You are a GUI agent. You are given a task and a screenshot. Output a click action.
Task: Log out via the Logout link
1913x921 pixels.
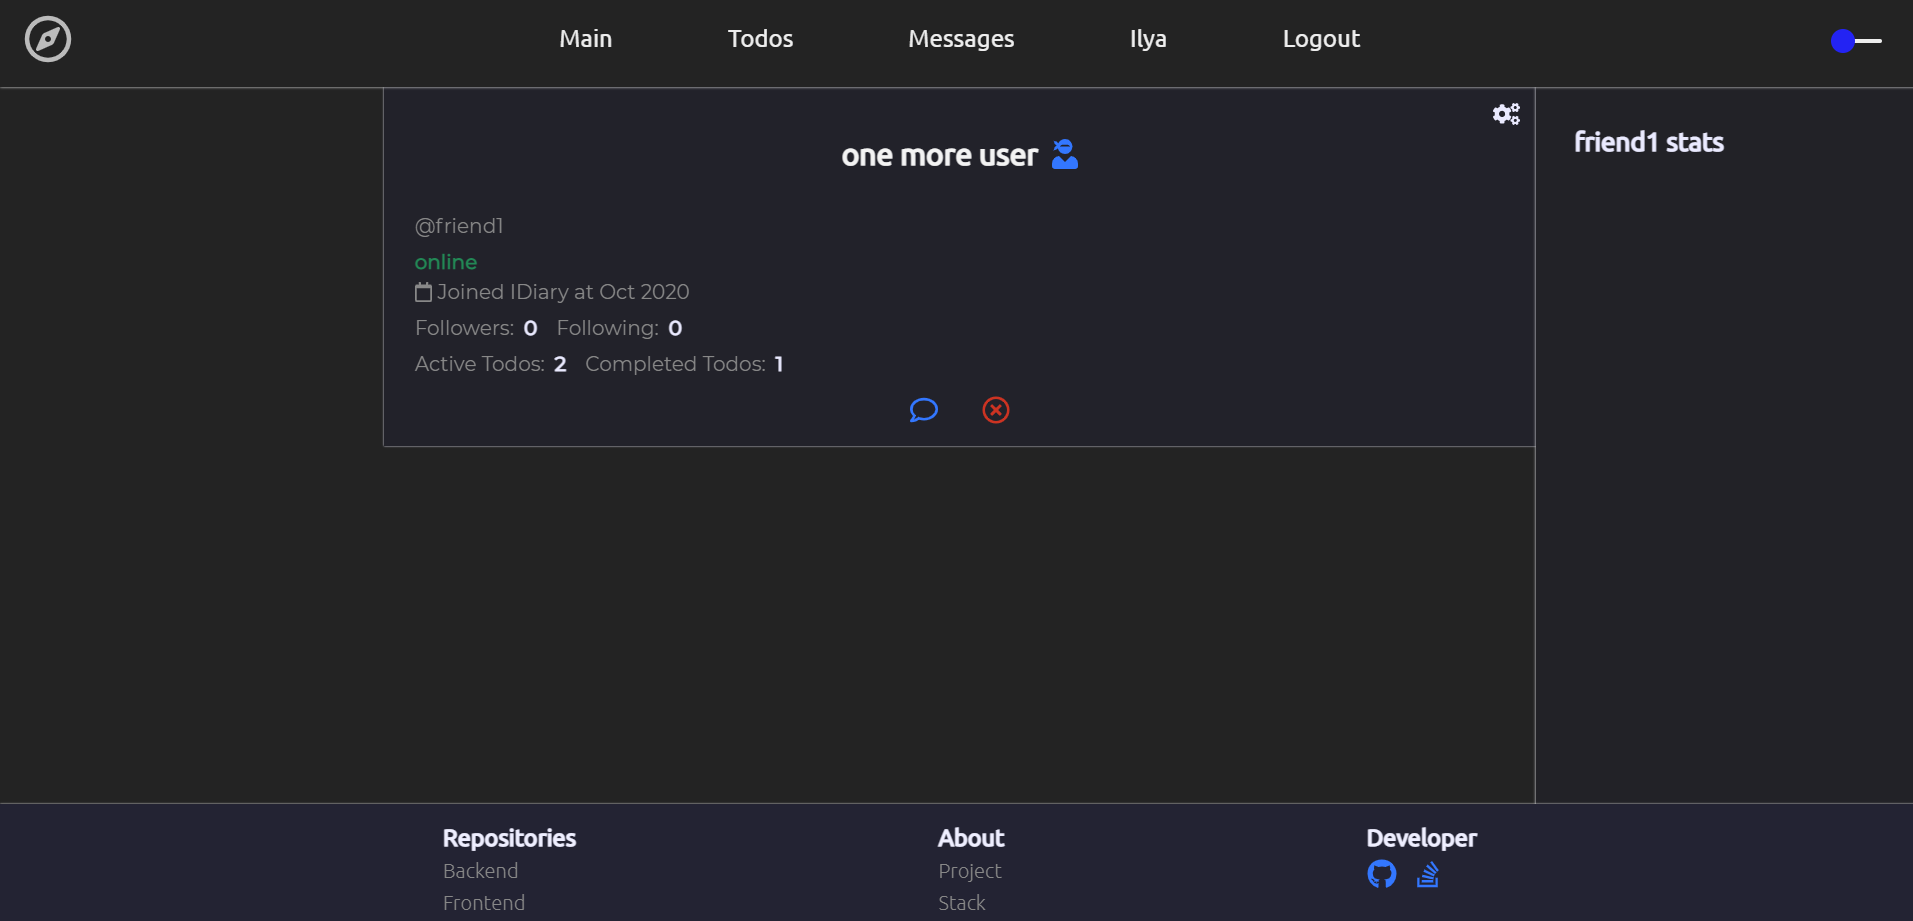click(x=1321, y=39)
